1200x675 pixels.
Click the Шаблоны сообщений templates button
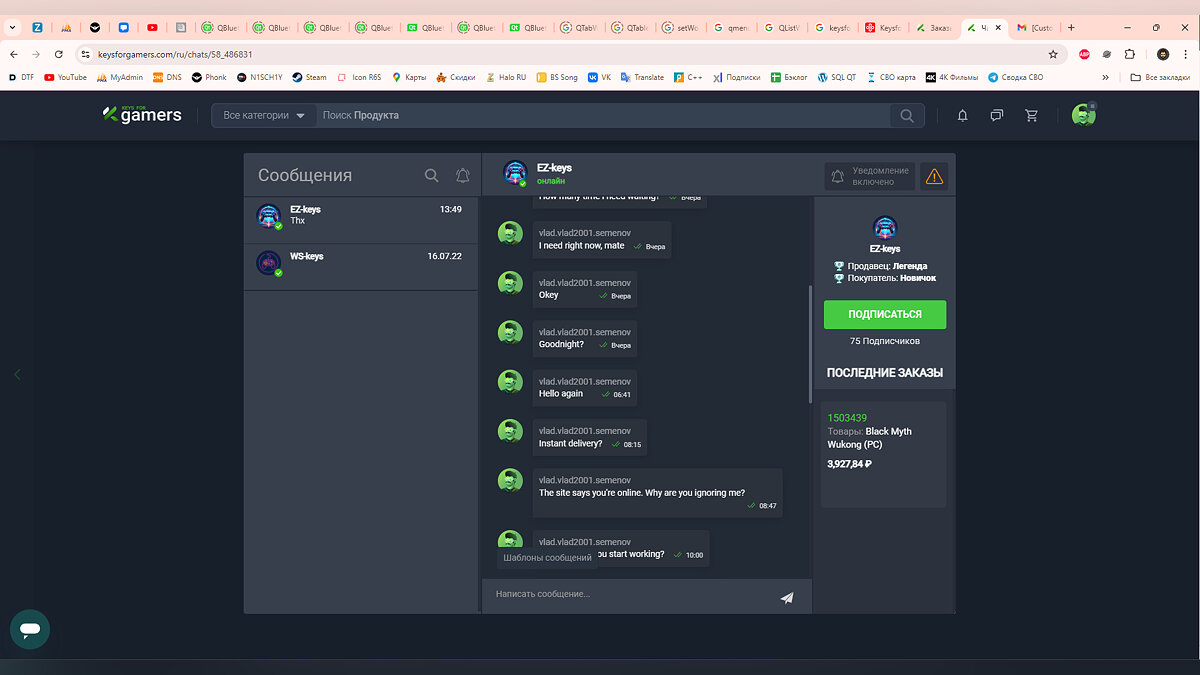[x=547, y=557]
